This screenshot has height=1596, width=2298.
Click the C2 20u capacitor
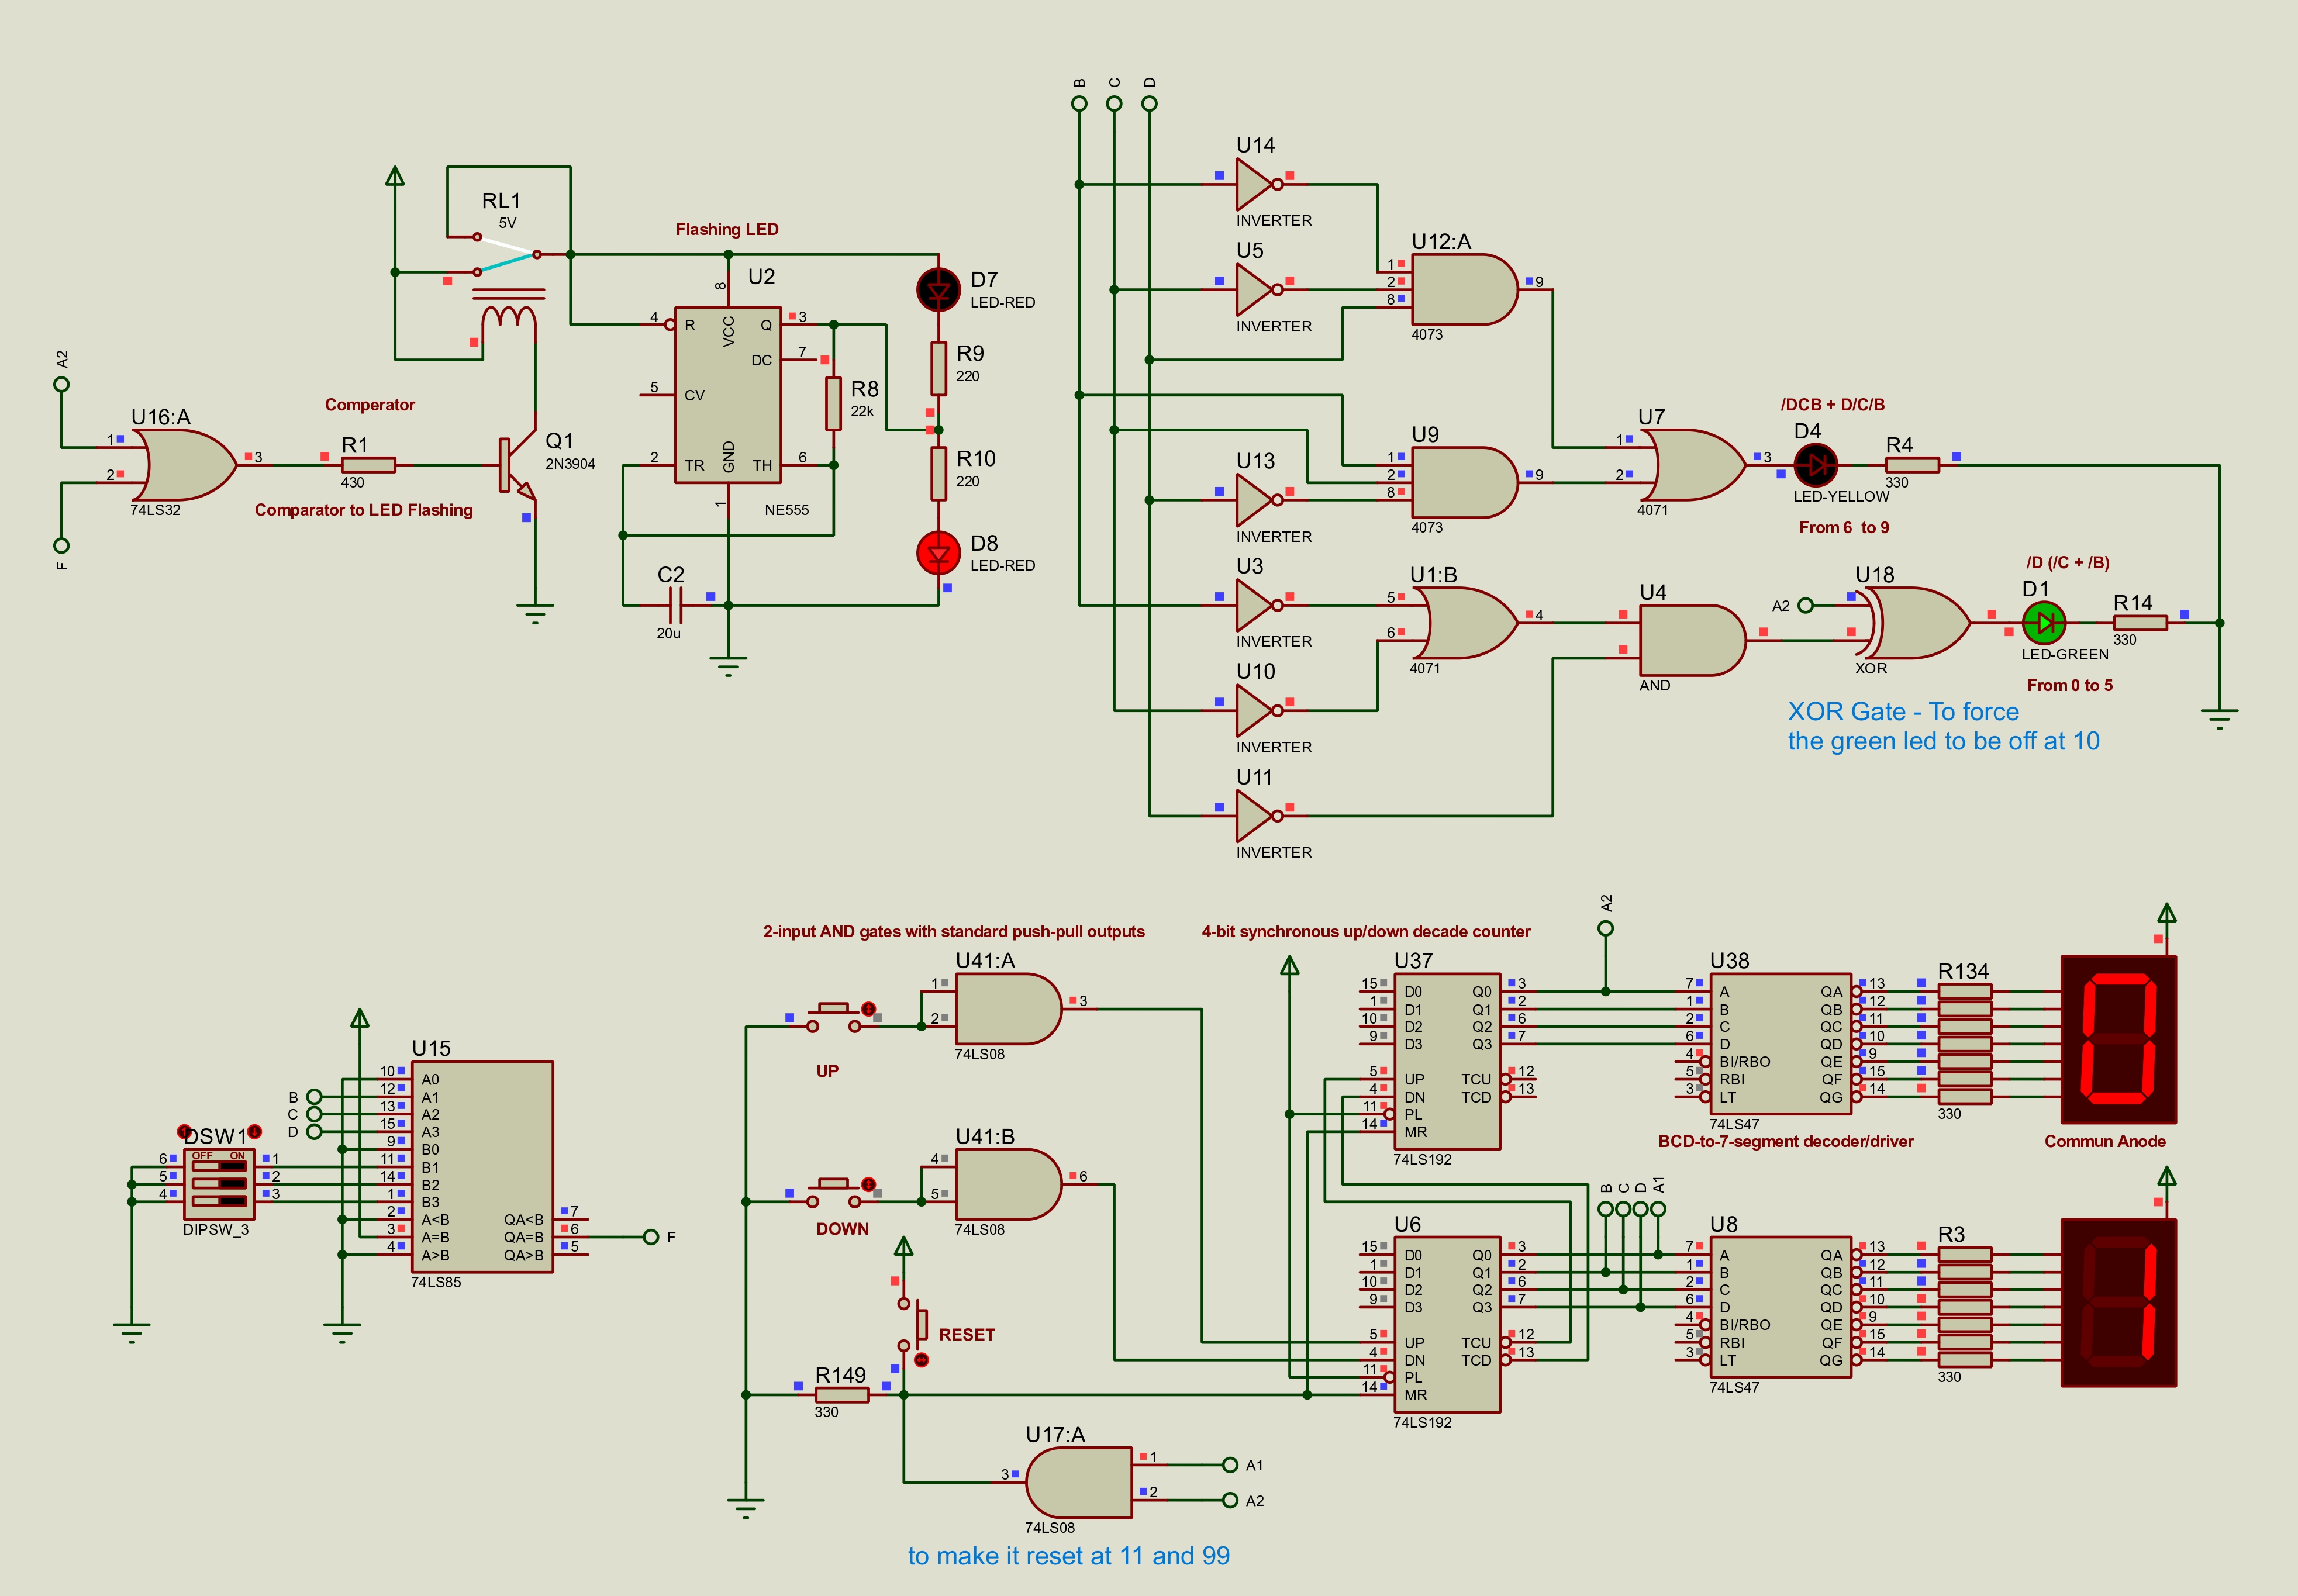[675, 605]
